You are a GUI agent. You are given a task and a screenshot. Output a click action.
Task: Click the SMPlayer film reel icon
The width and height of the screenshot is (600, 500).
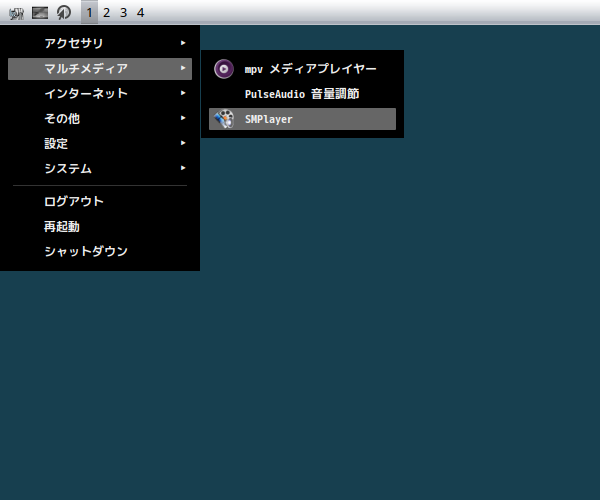click(x=224, y=119)
